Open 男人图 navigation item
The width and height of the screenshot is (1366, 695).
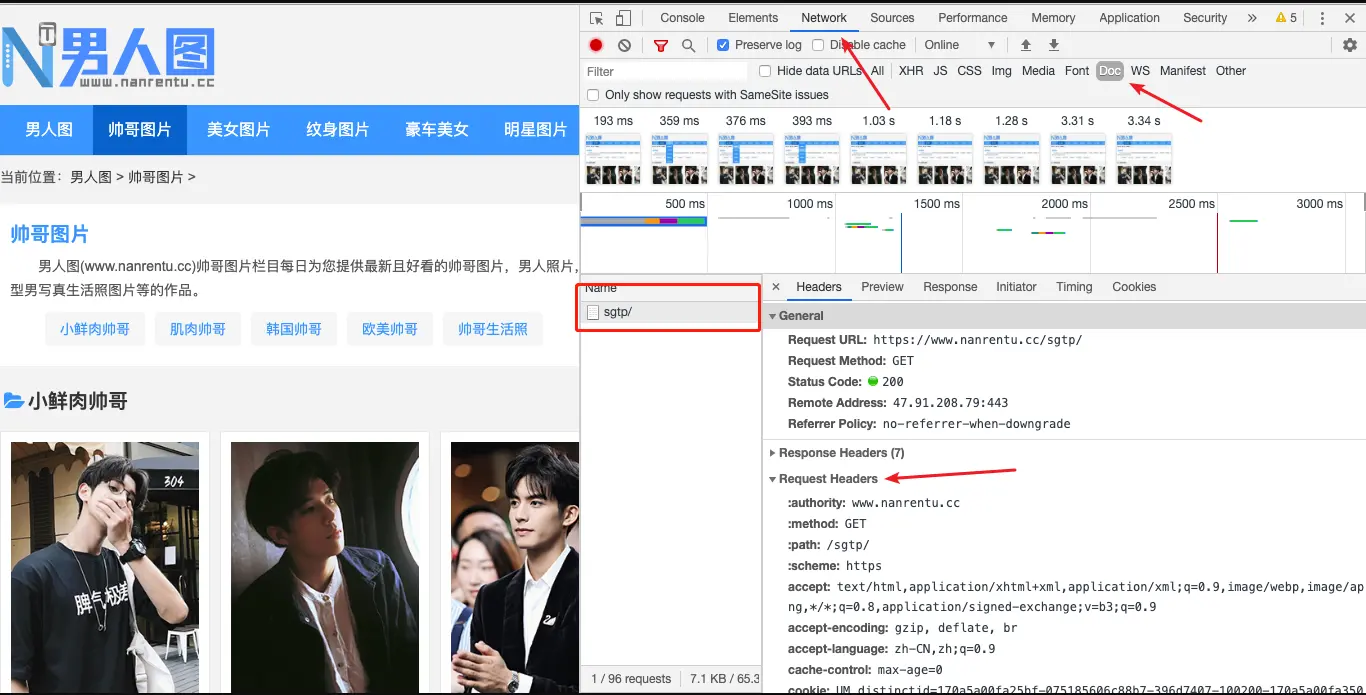(x=48, y=130)
